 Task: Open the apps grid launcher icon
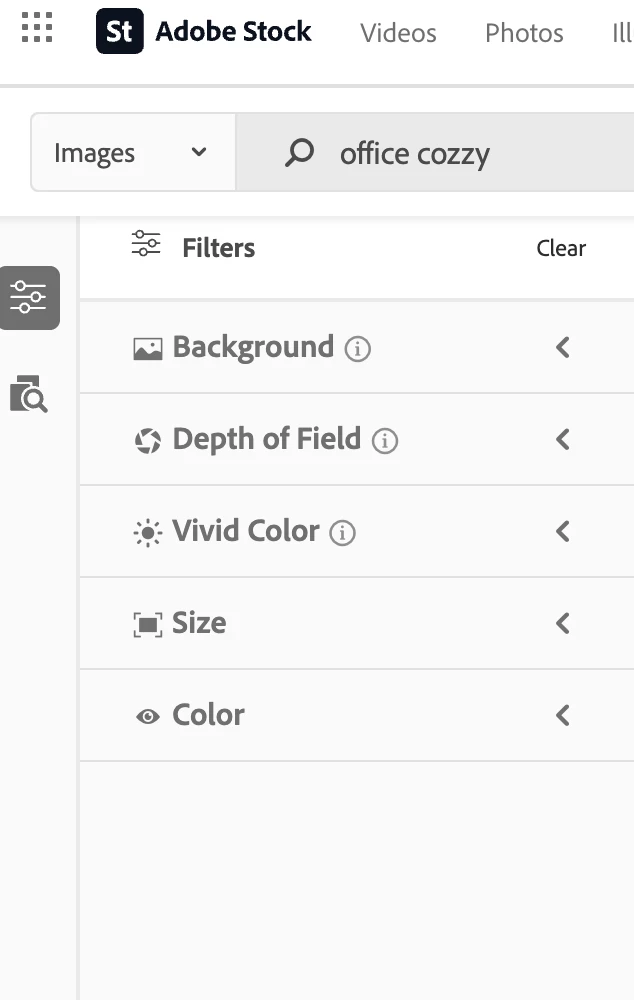point(37,28)
